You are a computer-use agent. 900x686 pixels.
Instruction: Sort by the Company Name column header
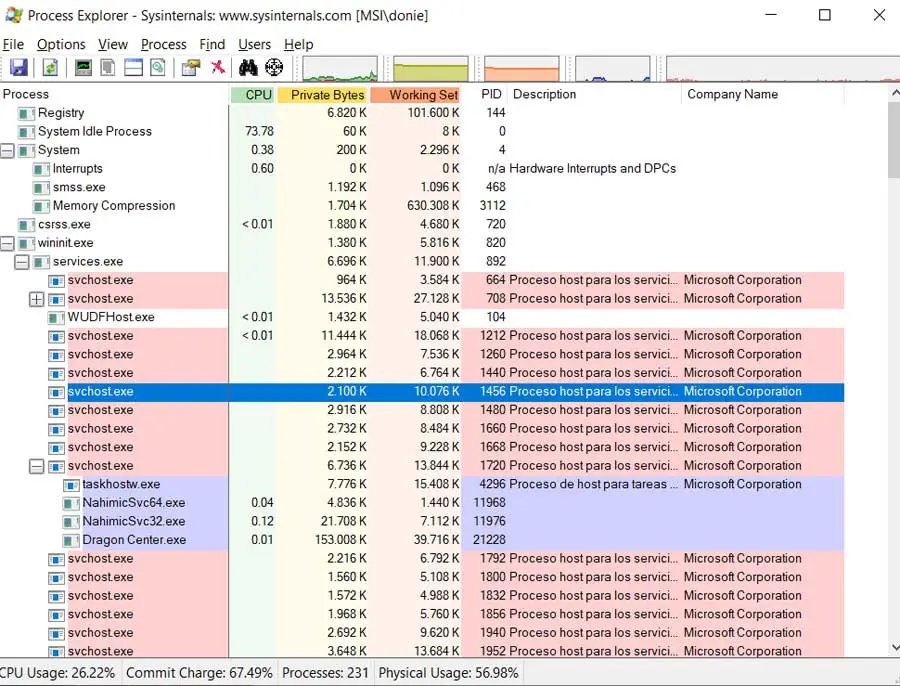click(x=763, y=95)
